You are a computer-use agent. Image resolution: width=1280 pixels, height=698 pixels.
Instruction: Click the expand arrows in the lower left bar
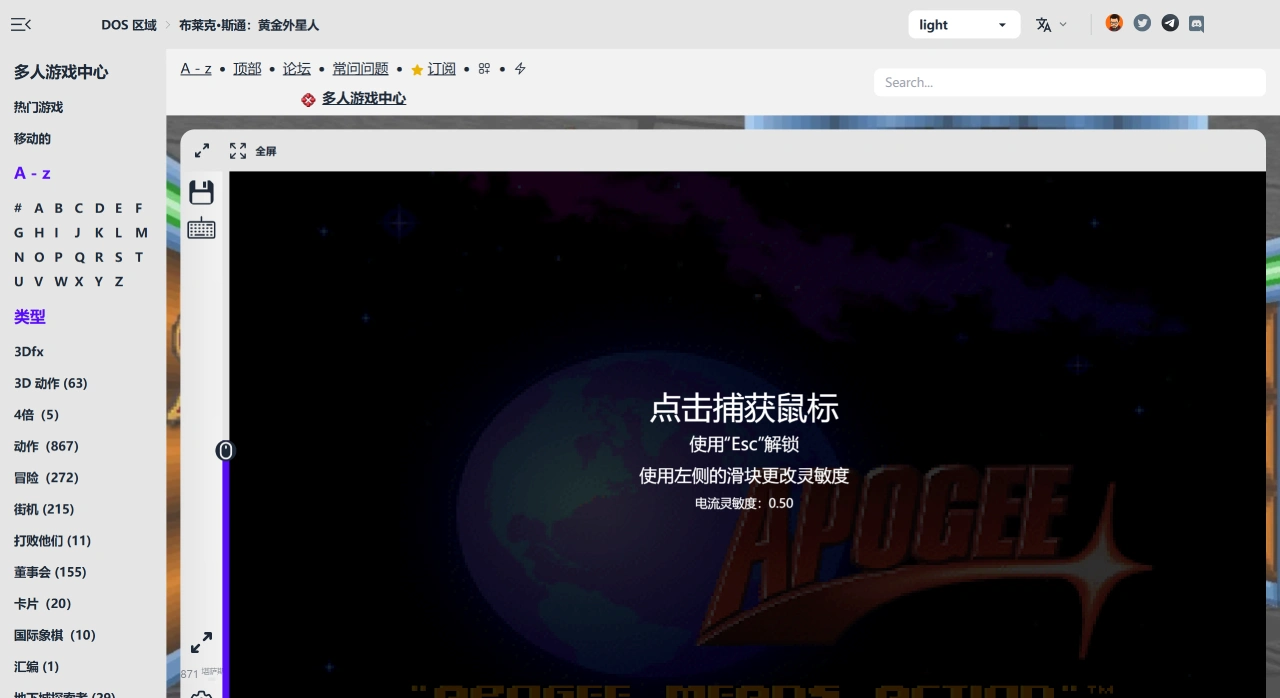point(201,642)
